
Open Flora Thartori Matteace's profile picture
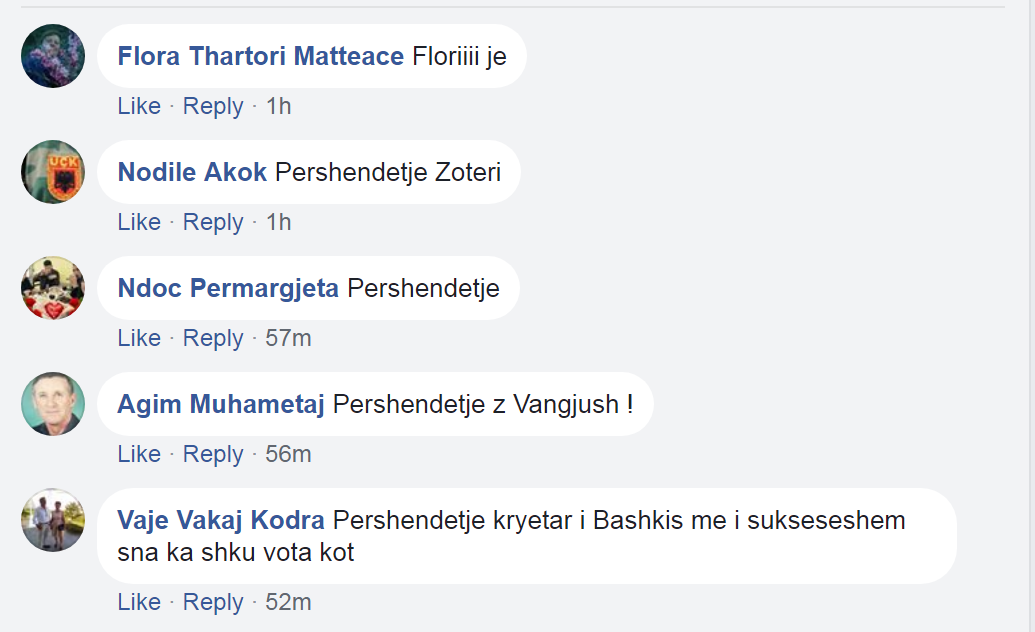click(x=53, y=56)
